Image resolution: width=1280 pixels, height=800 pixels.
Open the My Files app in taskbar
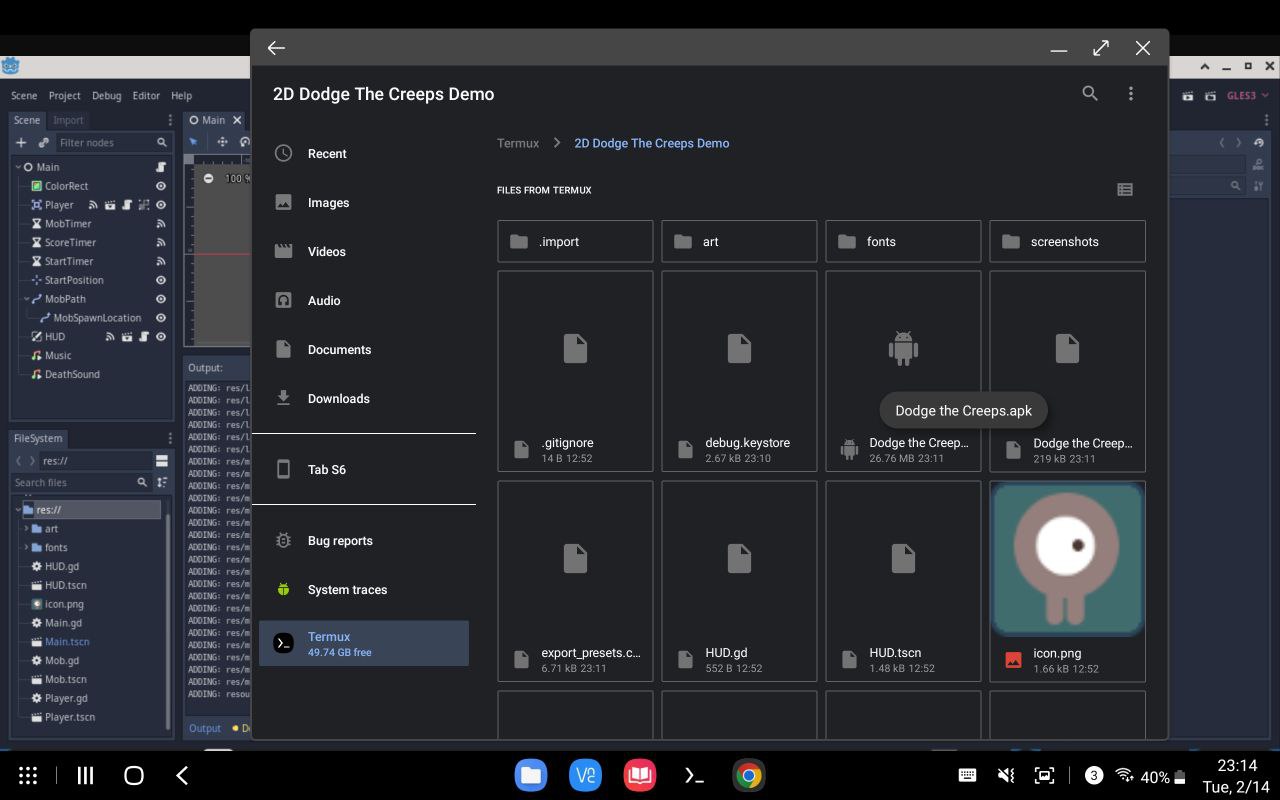click(531, 775)
